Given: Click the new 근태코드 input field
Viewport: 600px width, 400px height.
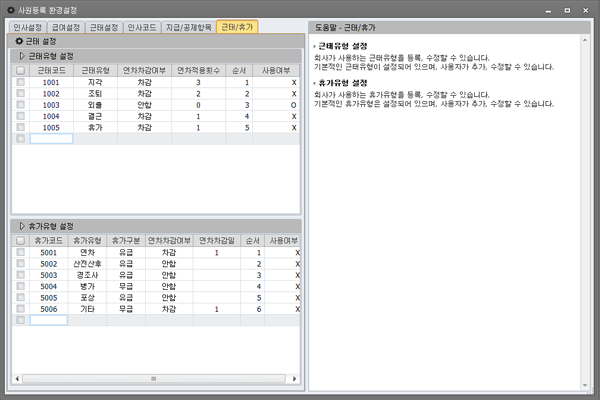Looking at the screenshot, I should coord(51,139).
